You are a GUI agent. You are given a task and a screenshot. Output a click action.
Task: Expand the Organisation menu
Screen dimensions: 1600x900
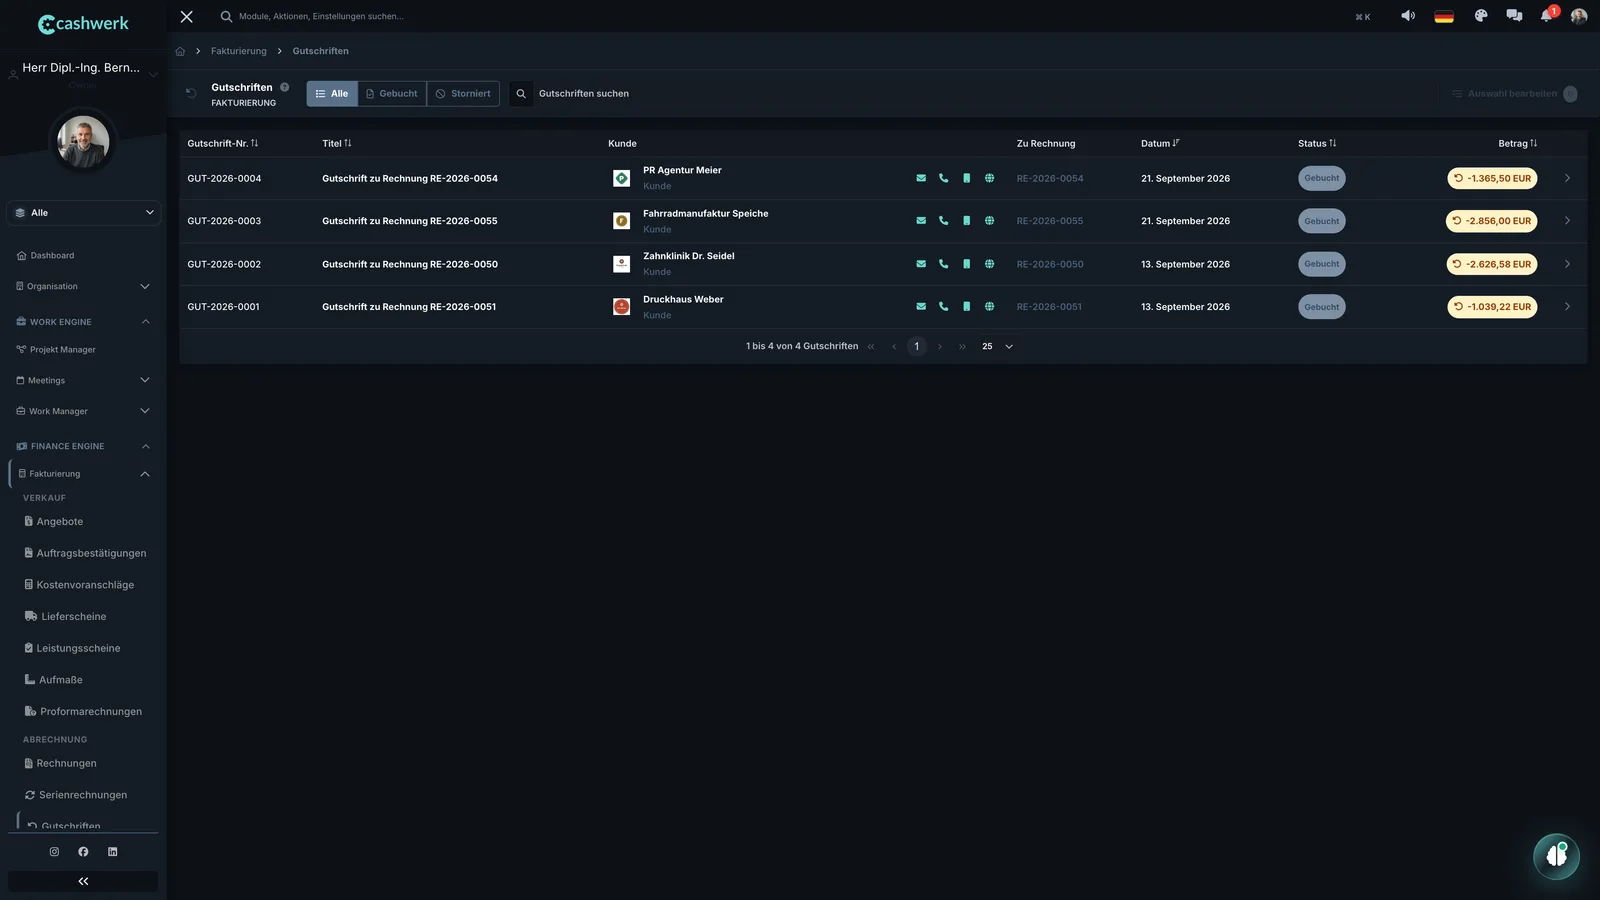[83, 286]
